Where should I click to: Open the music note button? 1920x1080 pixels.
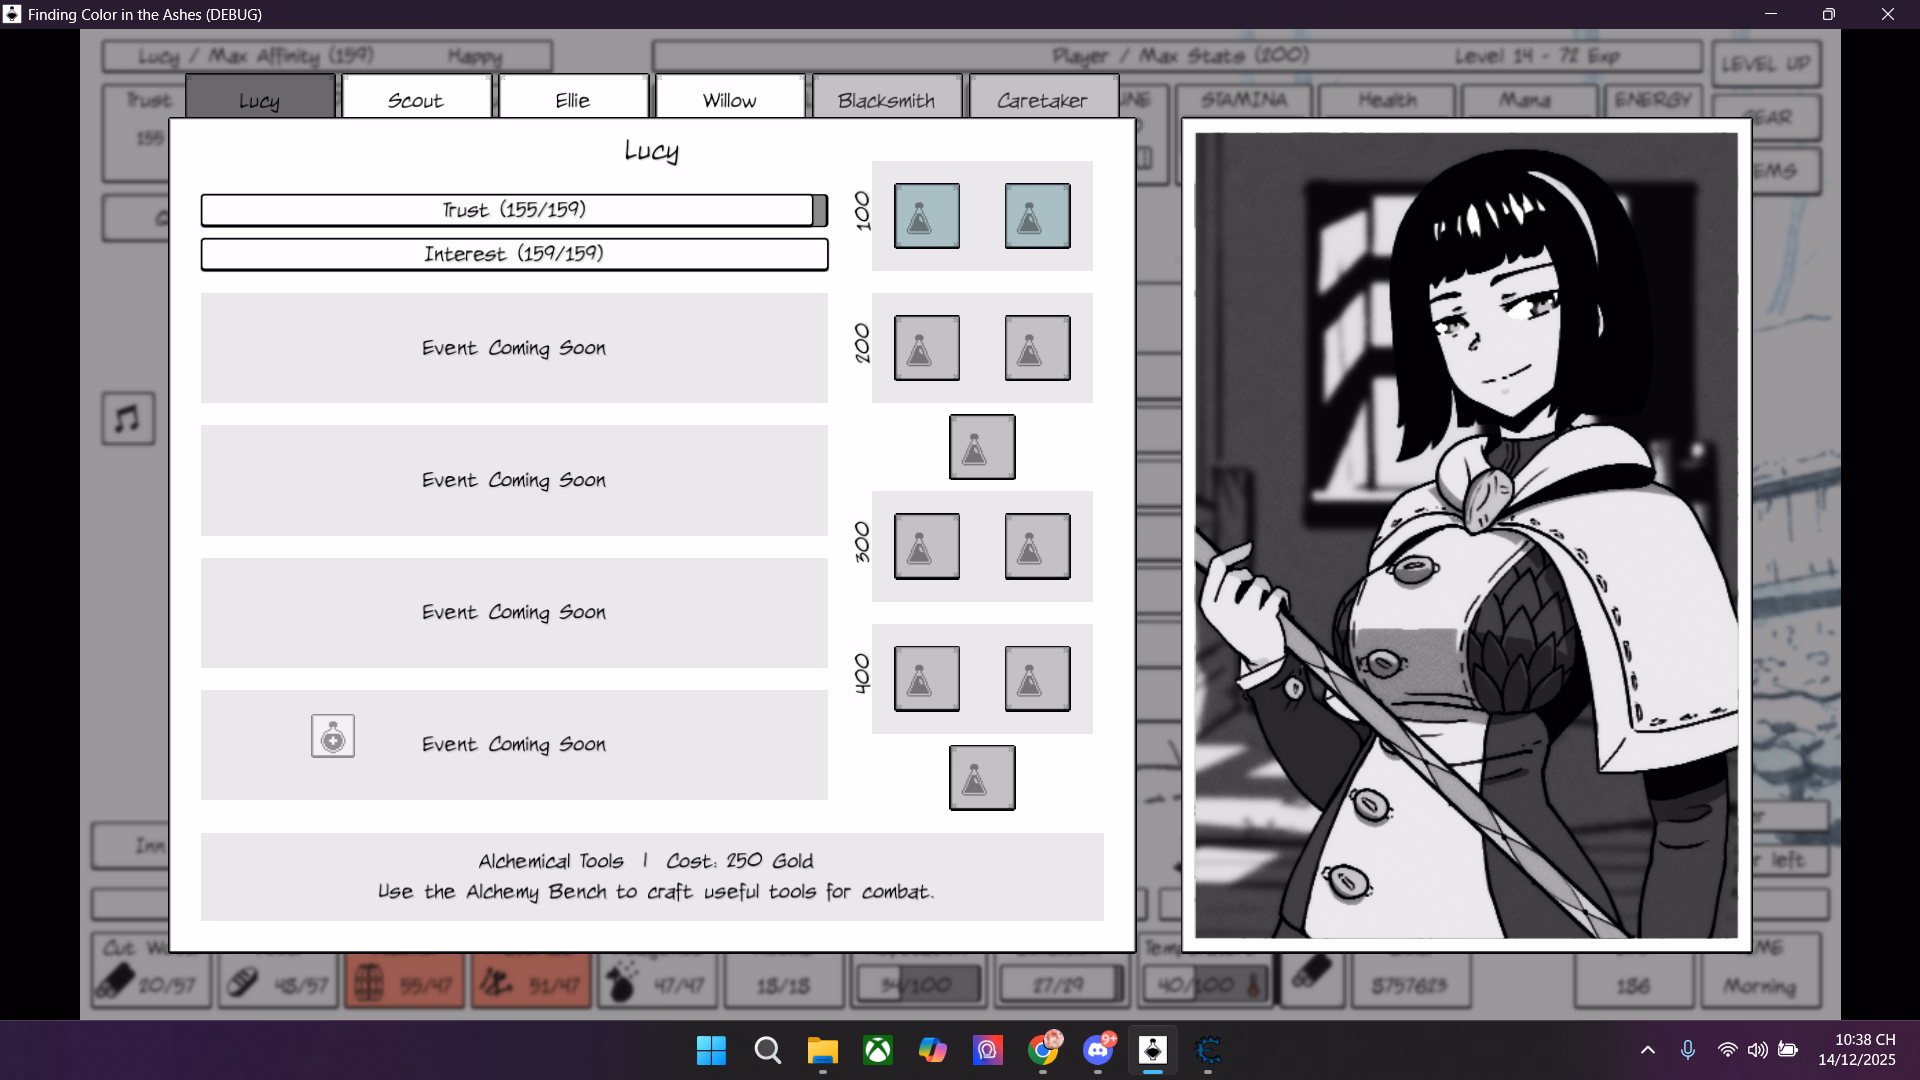[x=128, y=418]
